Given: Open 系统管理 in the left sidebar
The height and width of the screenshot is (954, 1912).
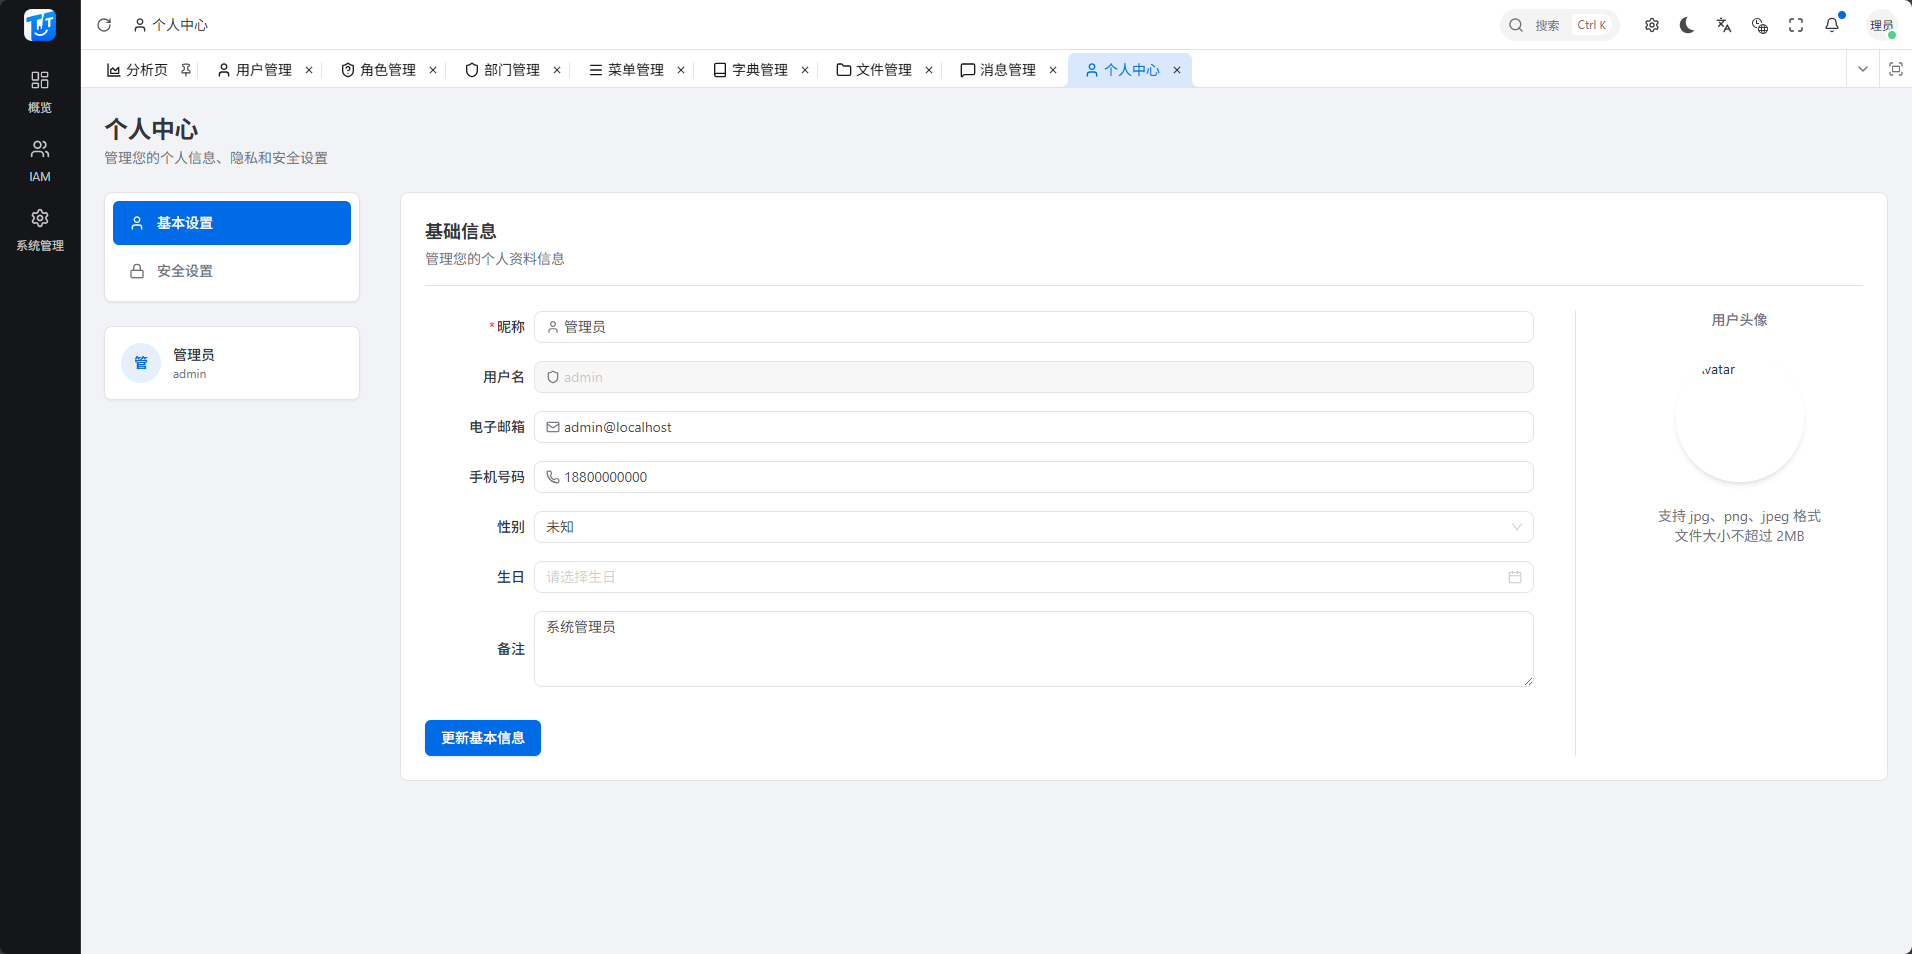Looking at the screenshot, I should [x=40, y=229].
